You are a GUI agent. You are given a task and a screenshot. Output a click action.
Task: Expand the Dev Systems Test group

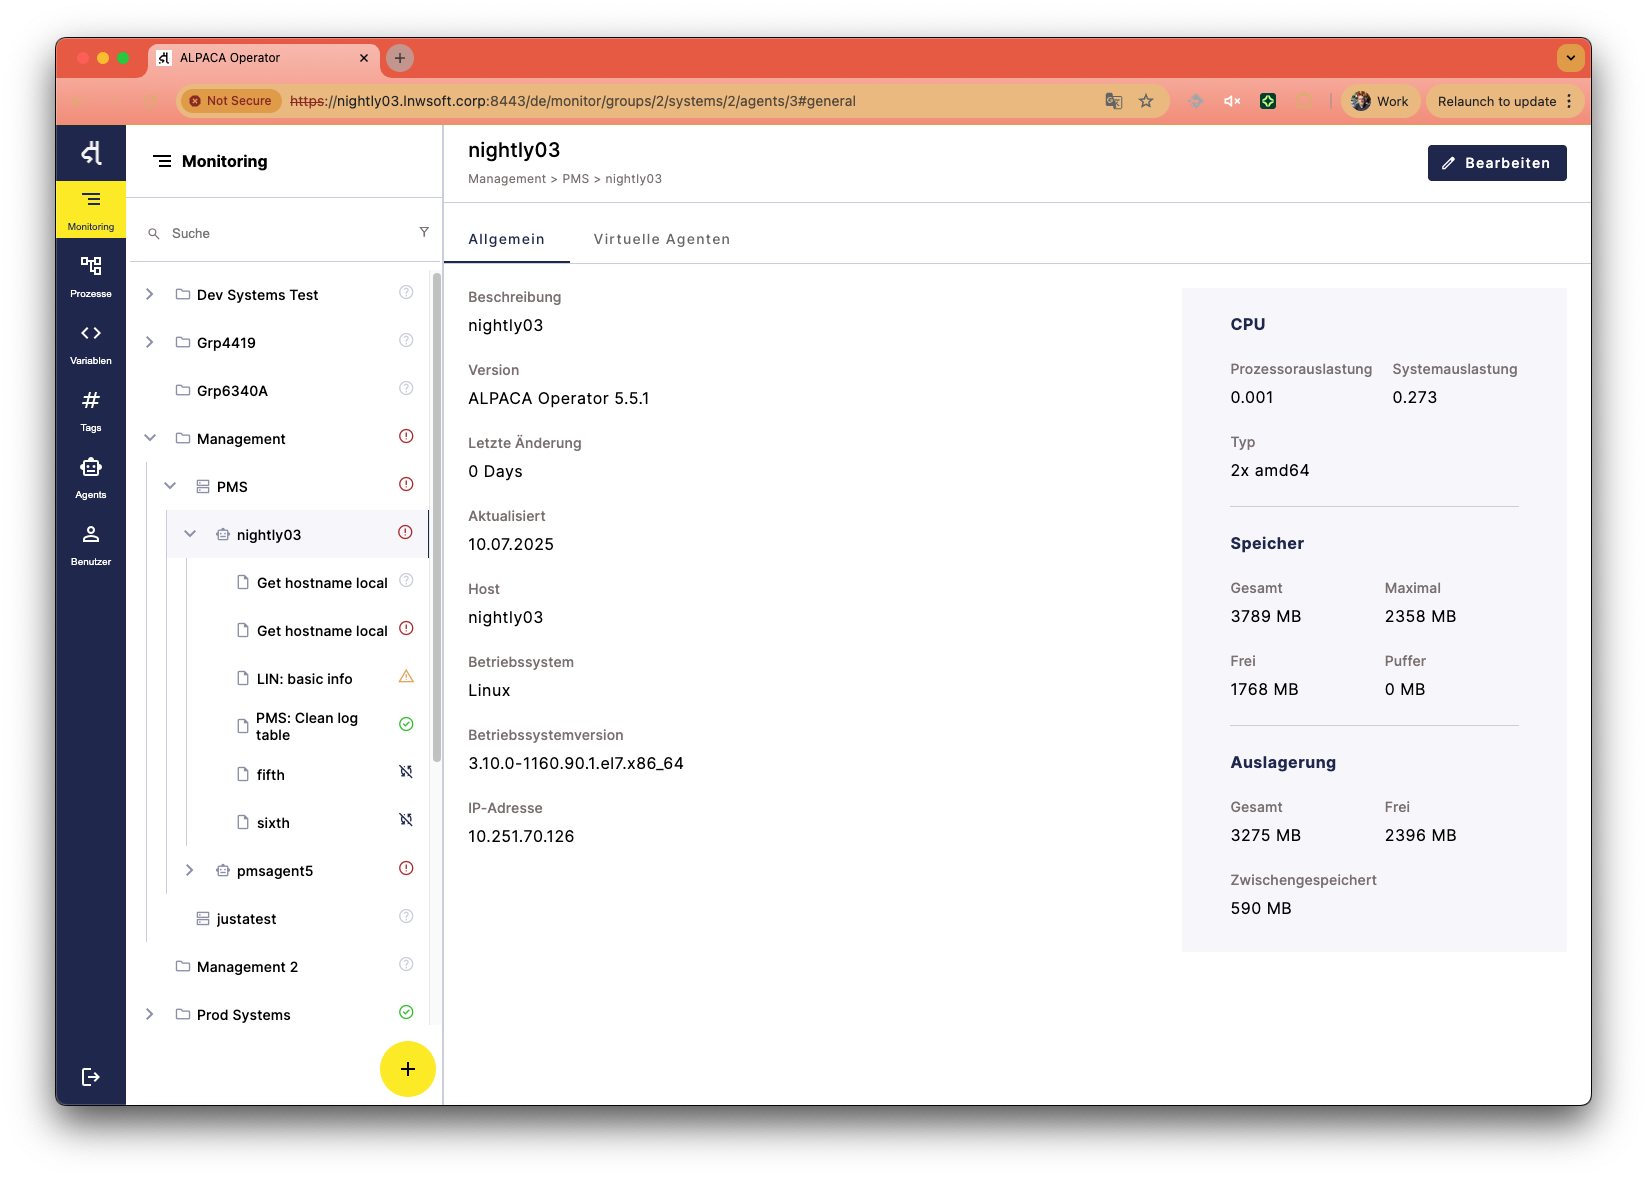click(x=150, y=294)
